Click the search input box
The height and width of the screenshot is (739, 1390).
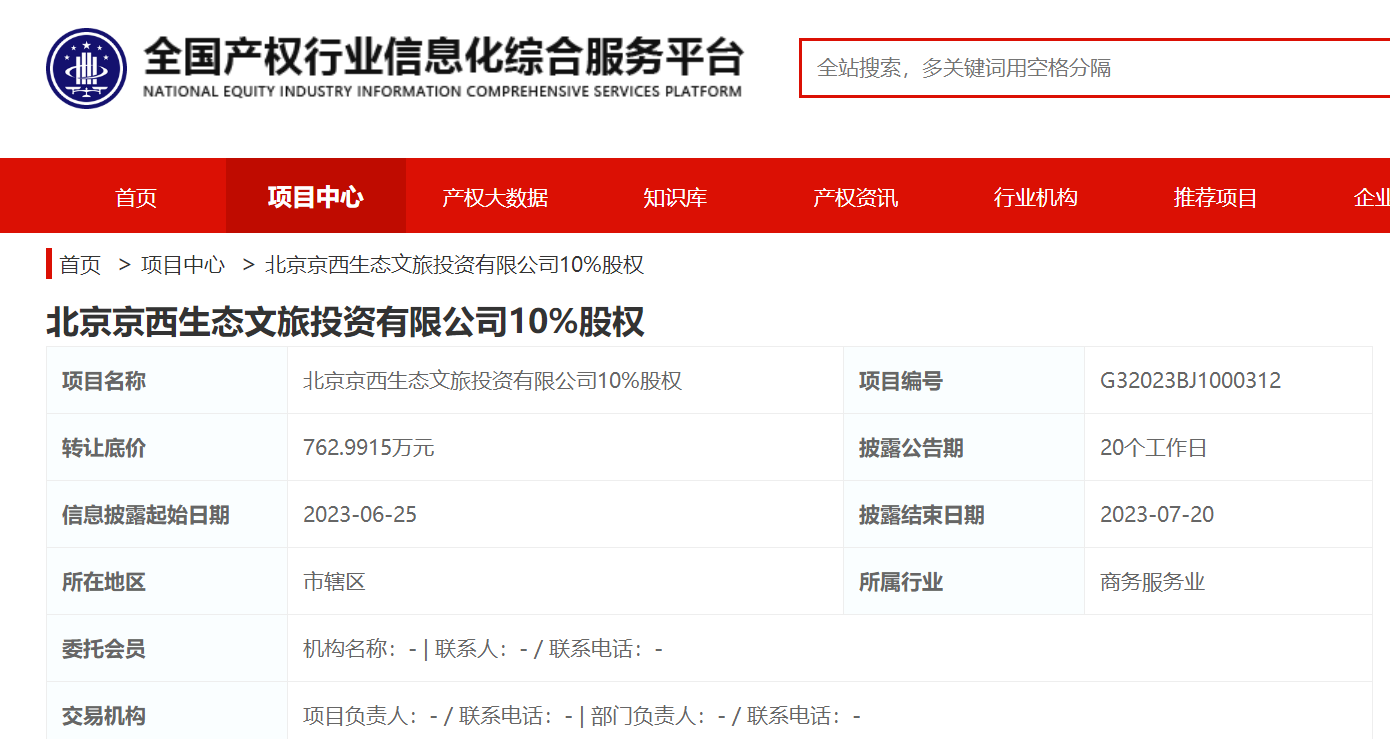click(x=1090, y=68)
